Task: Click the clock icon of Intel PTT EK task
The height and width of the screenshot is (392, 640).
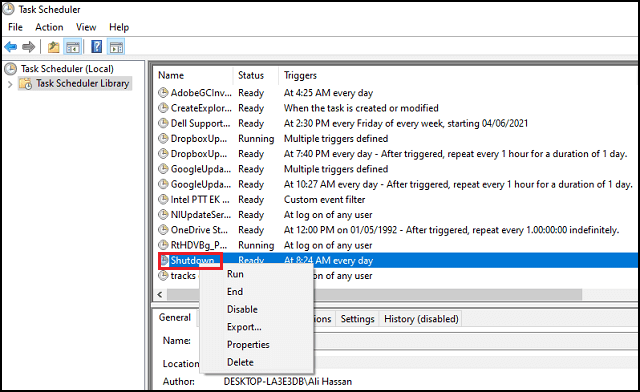Action: (163, 199)
